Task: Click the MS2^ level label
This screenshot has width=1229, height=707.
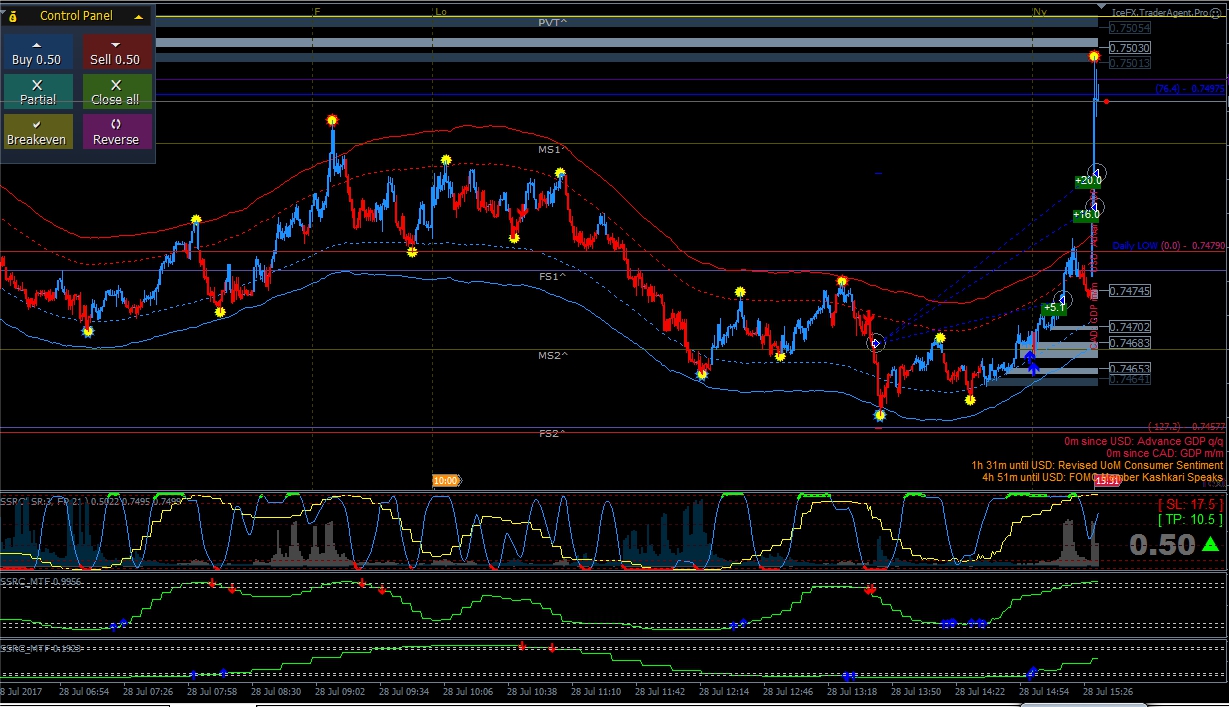Action: click(x=552, y=355)
